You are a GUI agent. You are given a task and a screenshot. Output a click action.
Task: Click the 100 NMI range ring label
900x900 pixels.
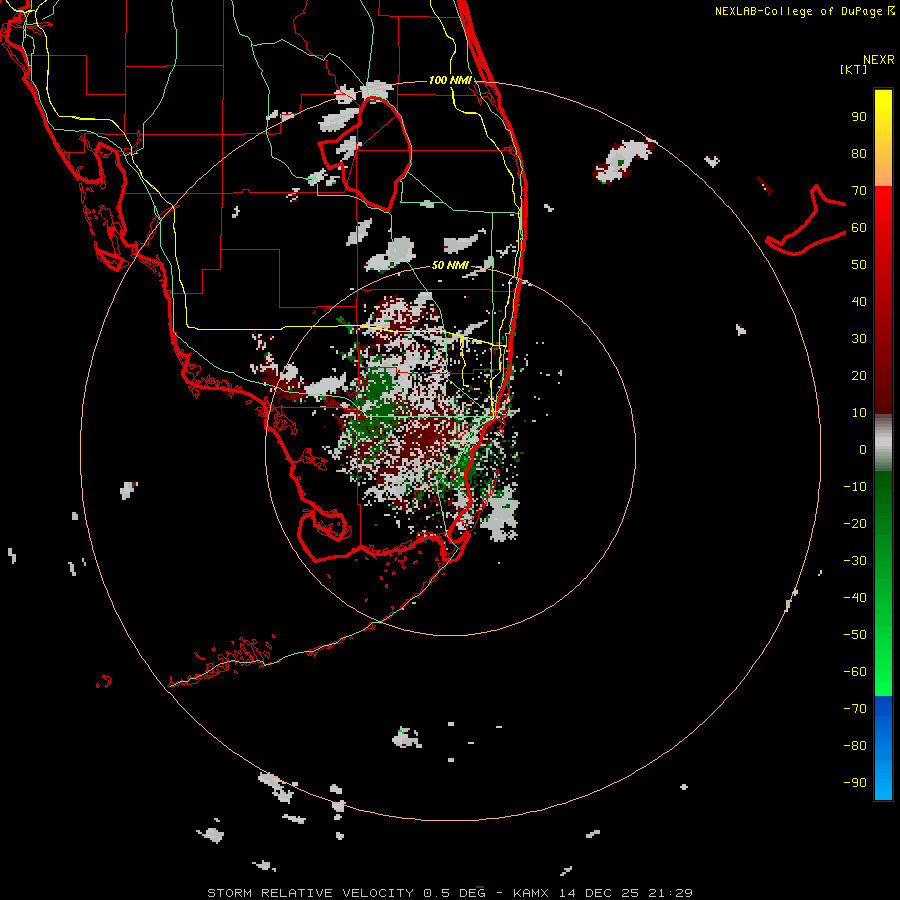pos(450,80)
